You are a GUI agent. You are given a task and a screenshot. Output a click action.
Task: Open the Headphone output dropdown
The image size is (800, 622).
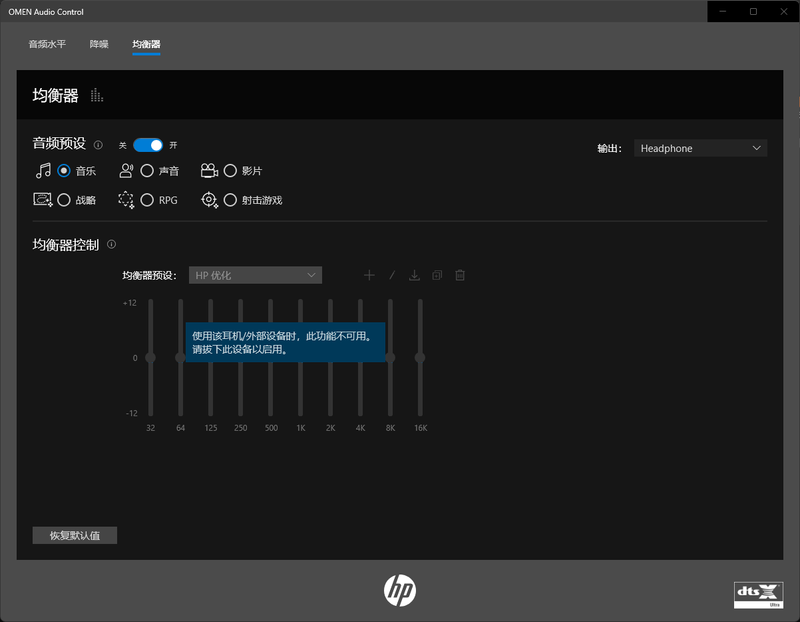(701, 148)
